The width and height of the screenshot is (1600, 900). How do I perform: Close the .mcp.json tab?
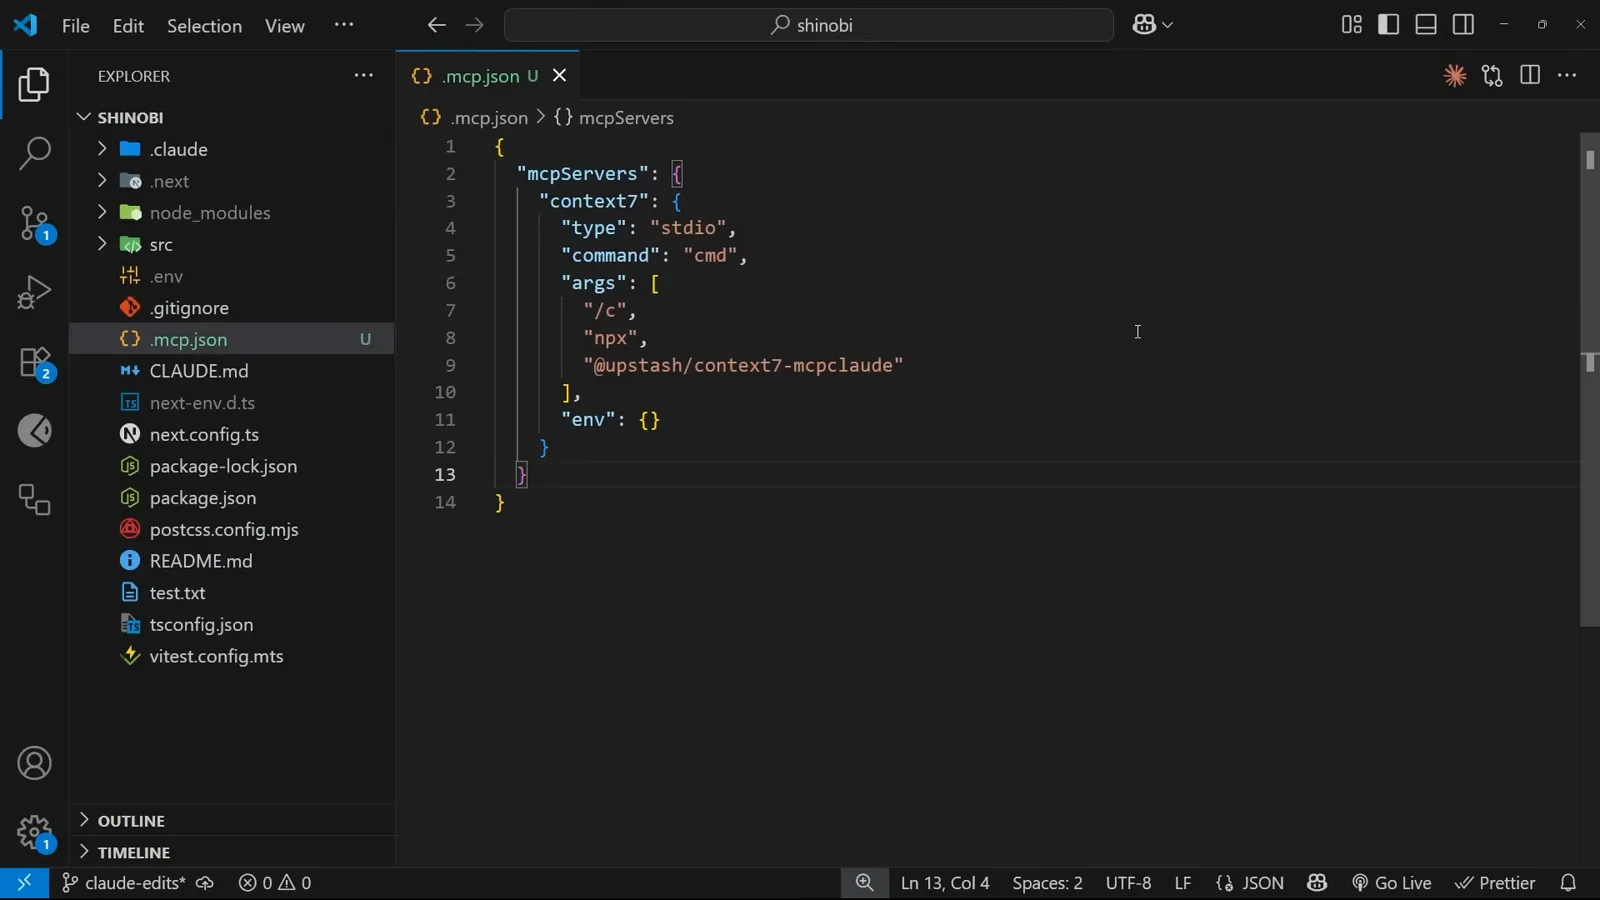coord(560,76)
